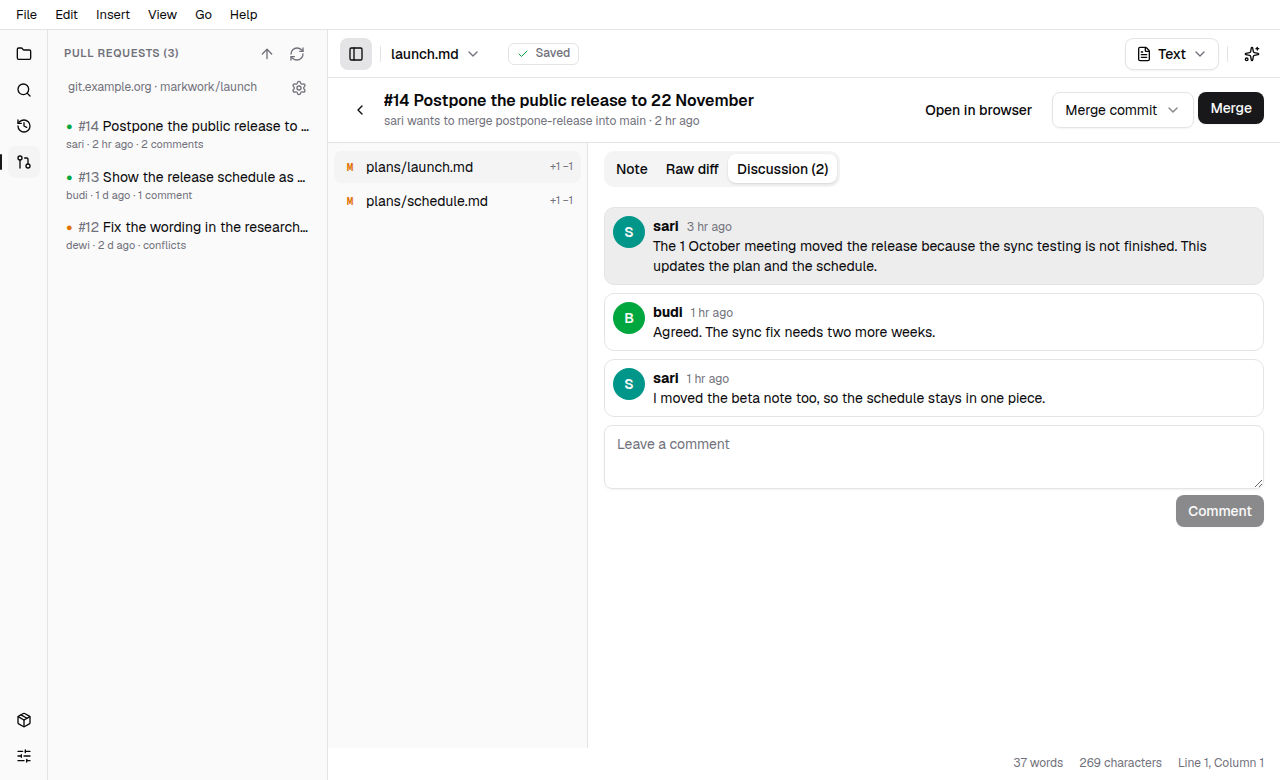The image size is (1280, 780).
Task: Open the View menu
Action: (162, 15)
